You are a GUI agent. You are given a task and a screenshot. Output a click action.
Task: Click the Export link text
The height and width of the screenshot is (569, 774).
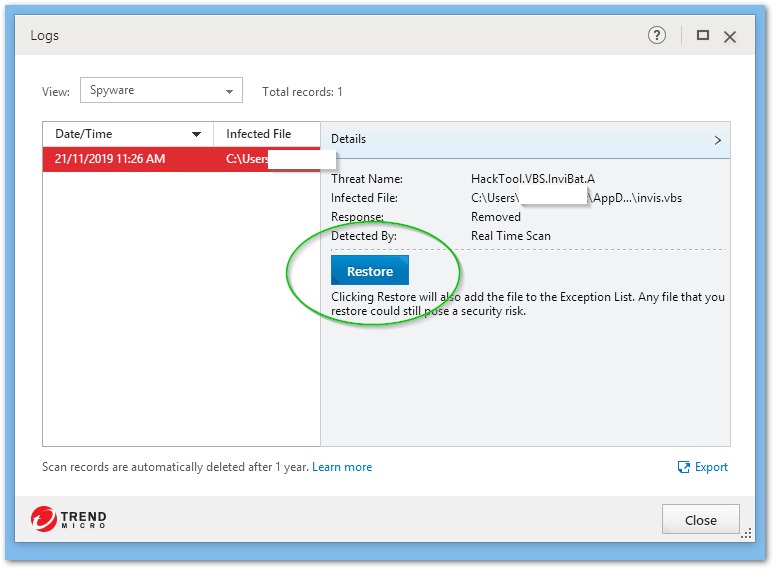(711, 467)
